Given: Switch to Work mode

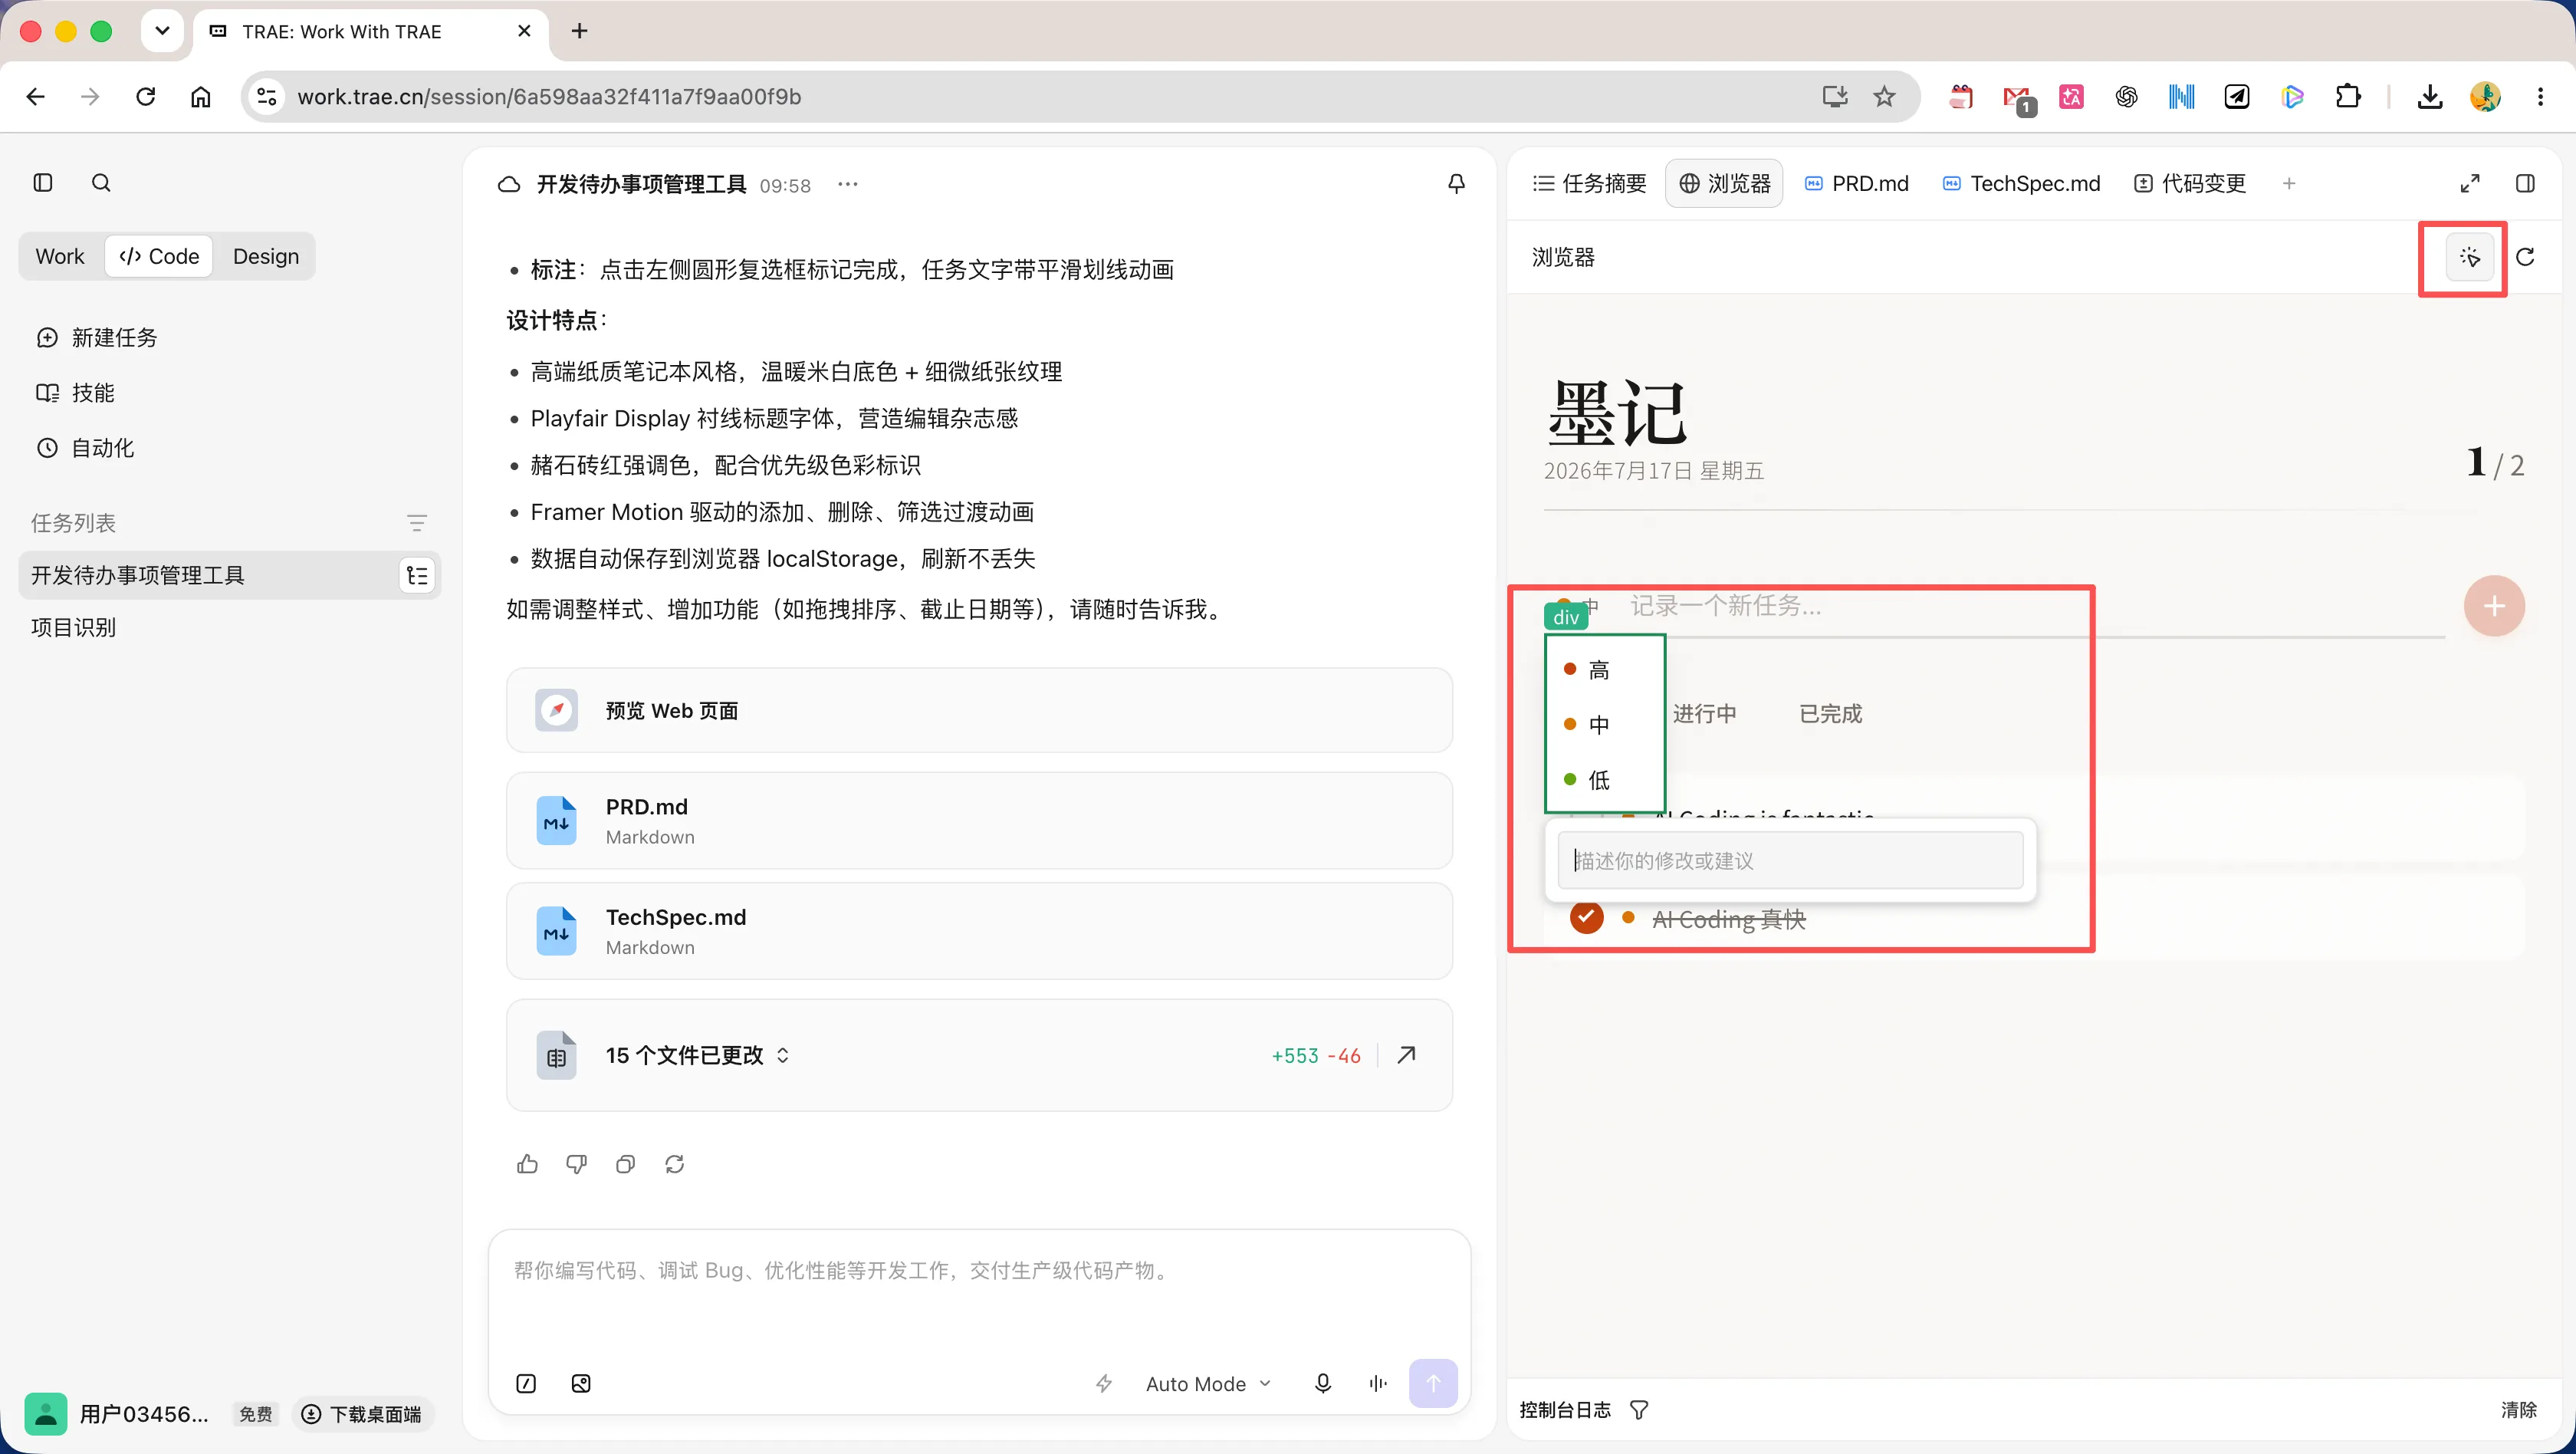Looking at the screenshot, I should (60, 257).
